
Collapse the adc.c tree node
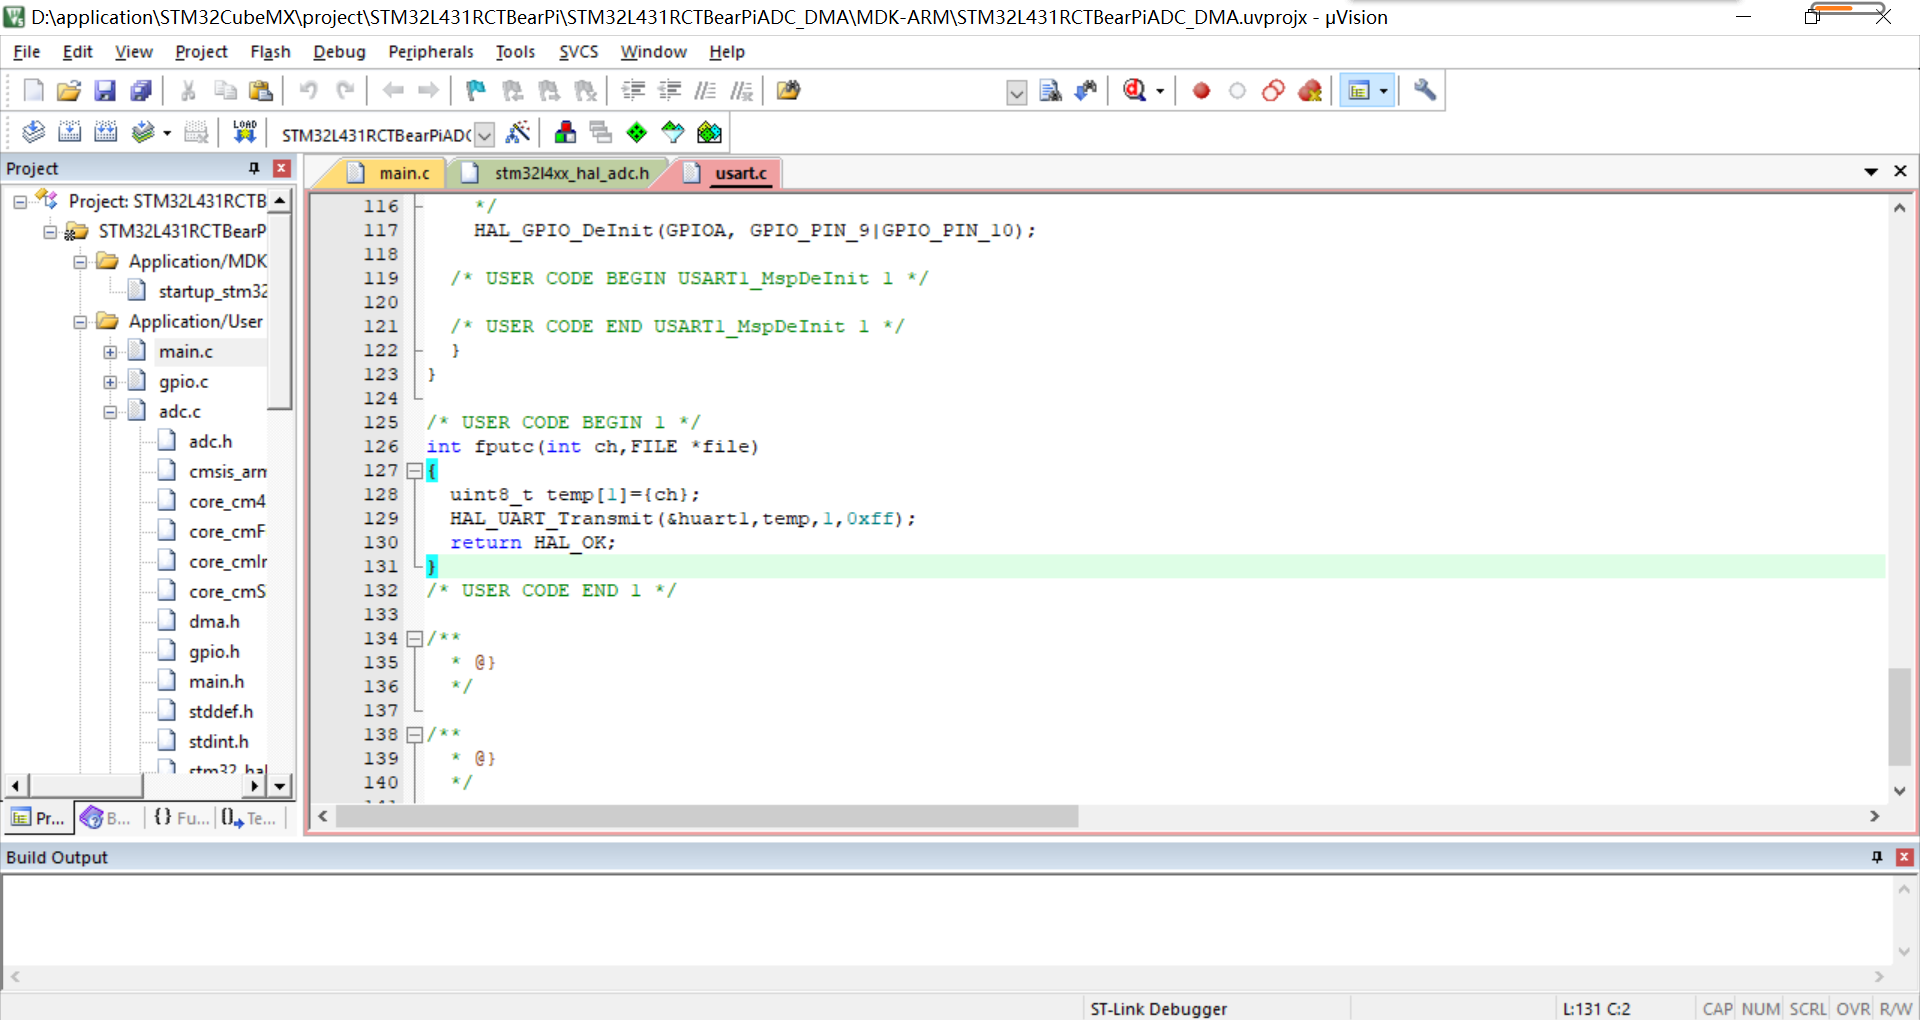[x=110, y=412]
